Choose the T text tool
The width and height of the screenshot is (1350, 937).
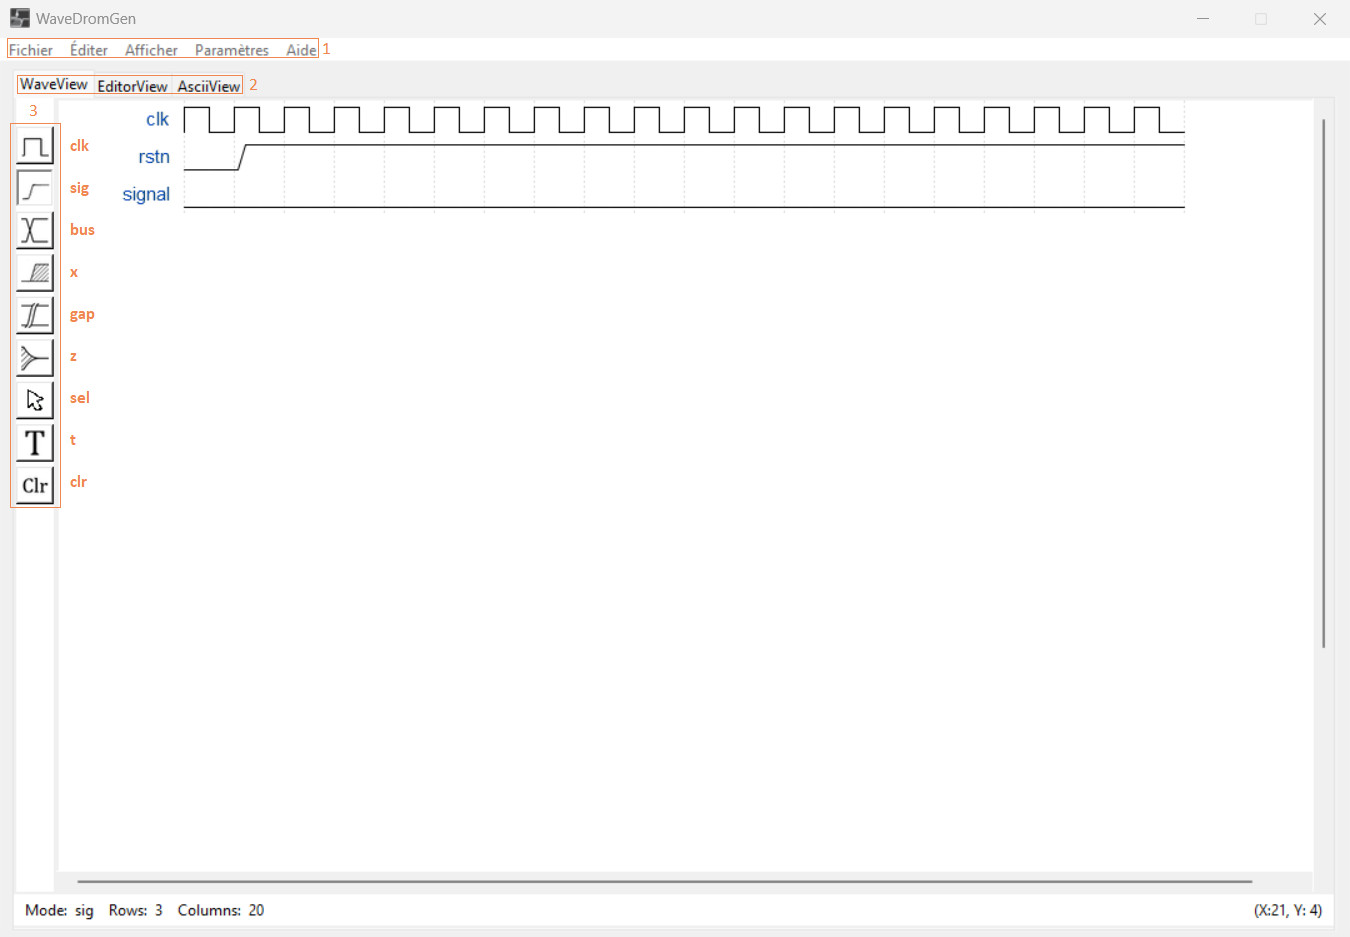point(35,442)
